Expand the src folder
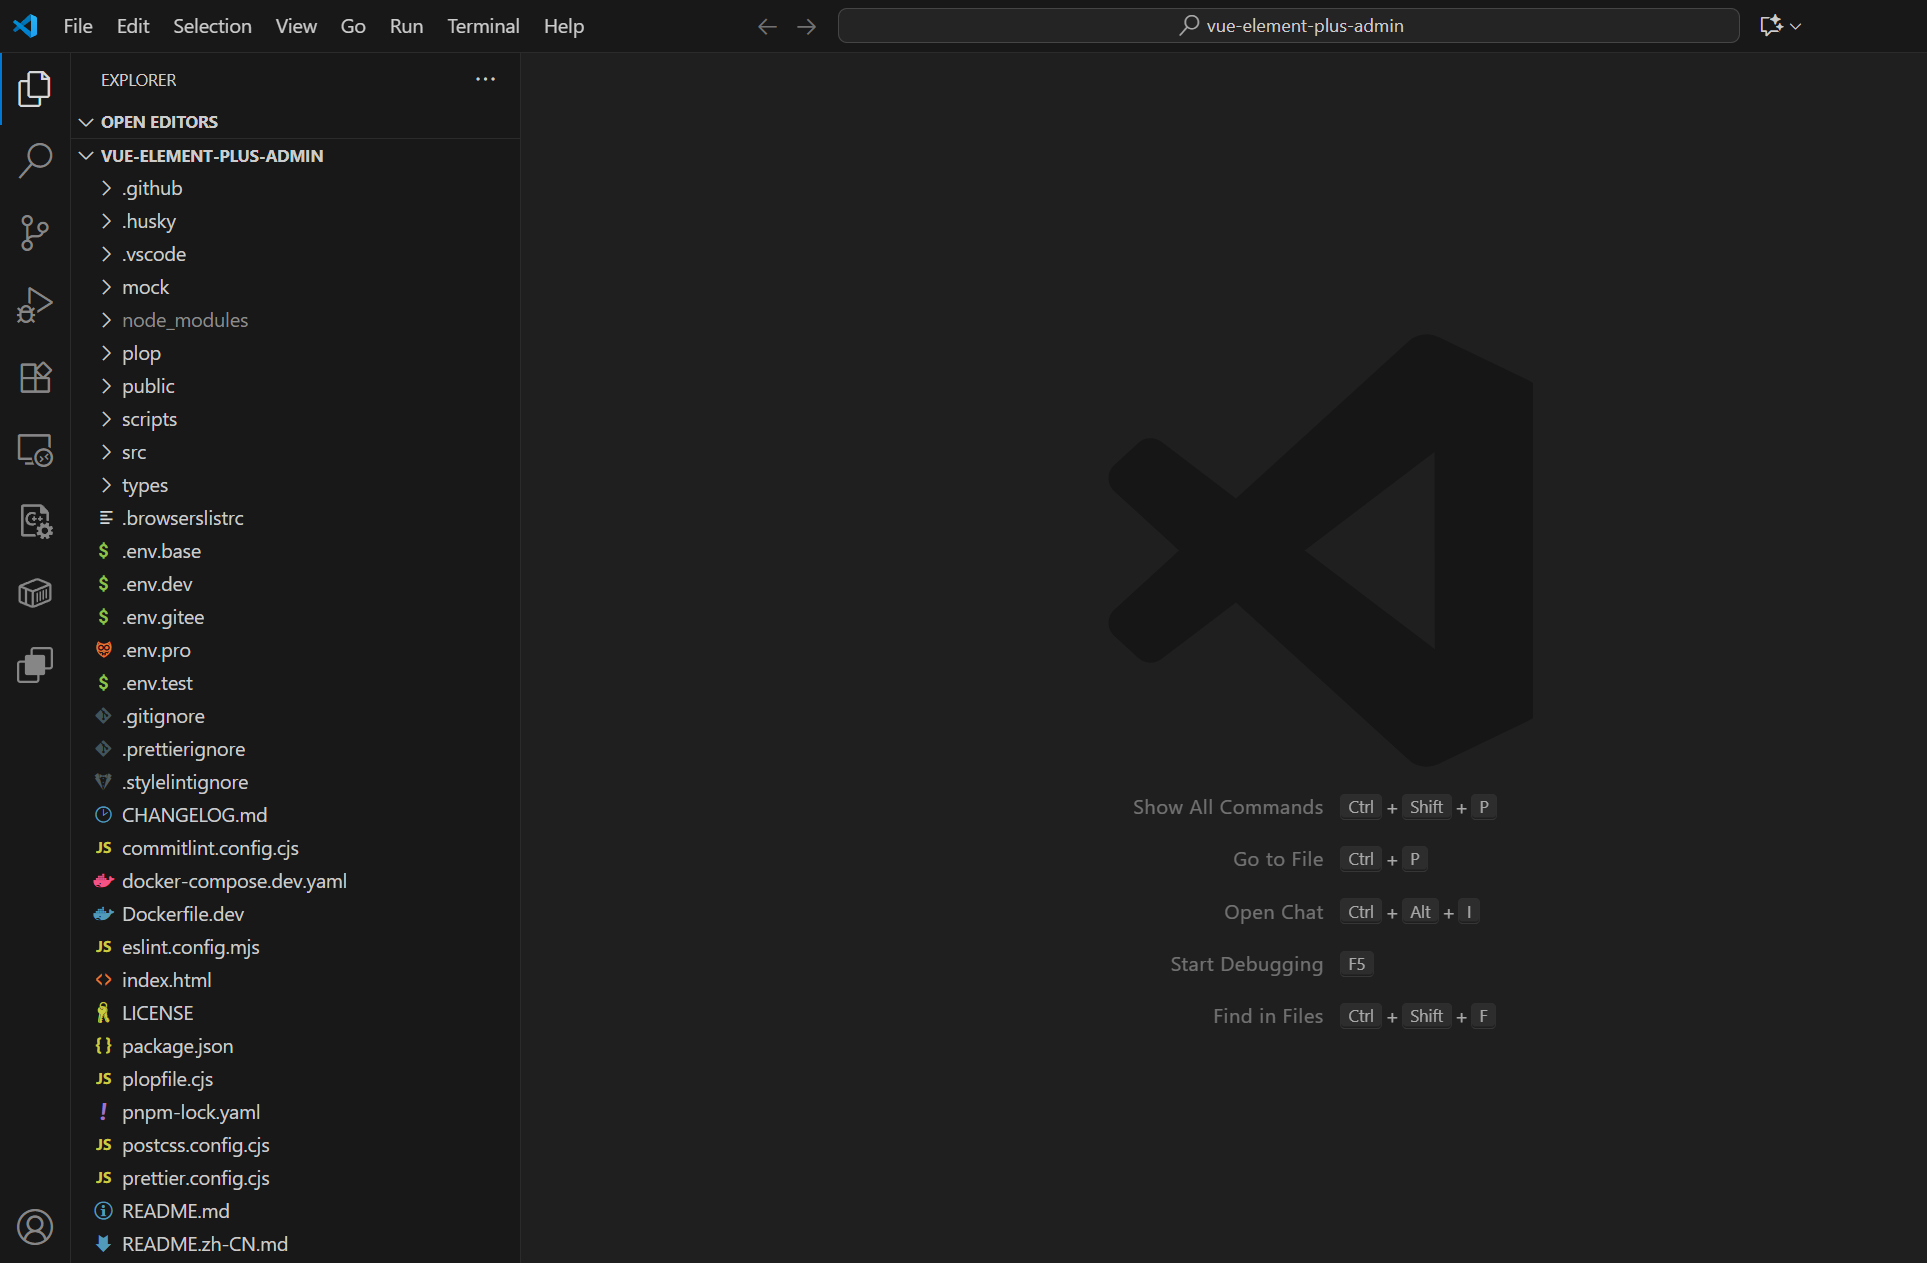The image size is (1927, 1263). [x=295, y=452]
